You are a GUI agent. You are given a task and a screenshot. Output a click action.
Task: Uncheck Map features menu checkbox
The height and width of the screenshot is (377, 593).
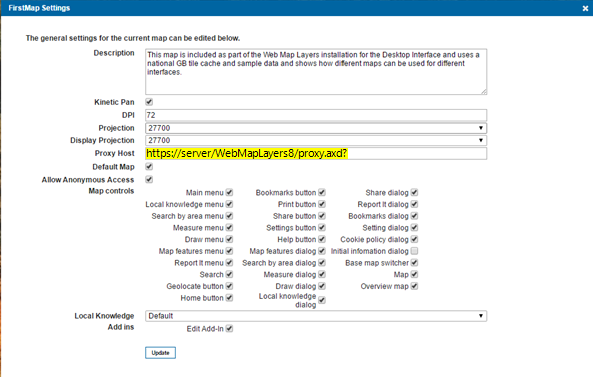pos(229,251)
